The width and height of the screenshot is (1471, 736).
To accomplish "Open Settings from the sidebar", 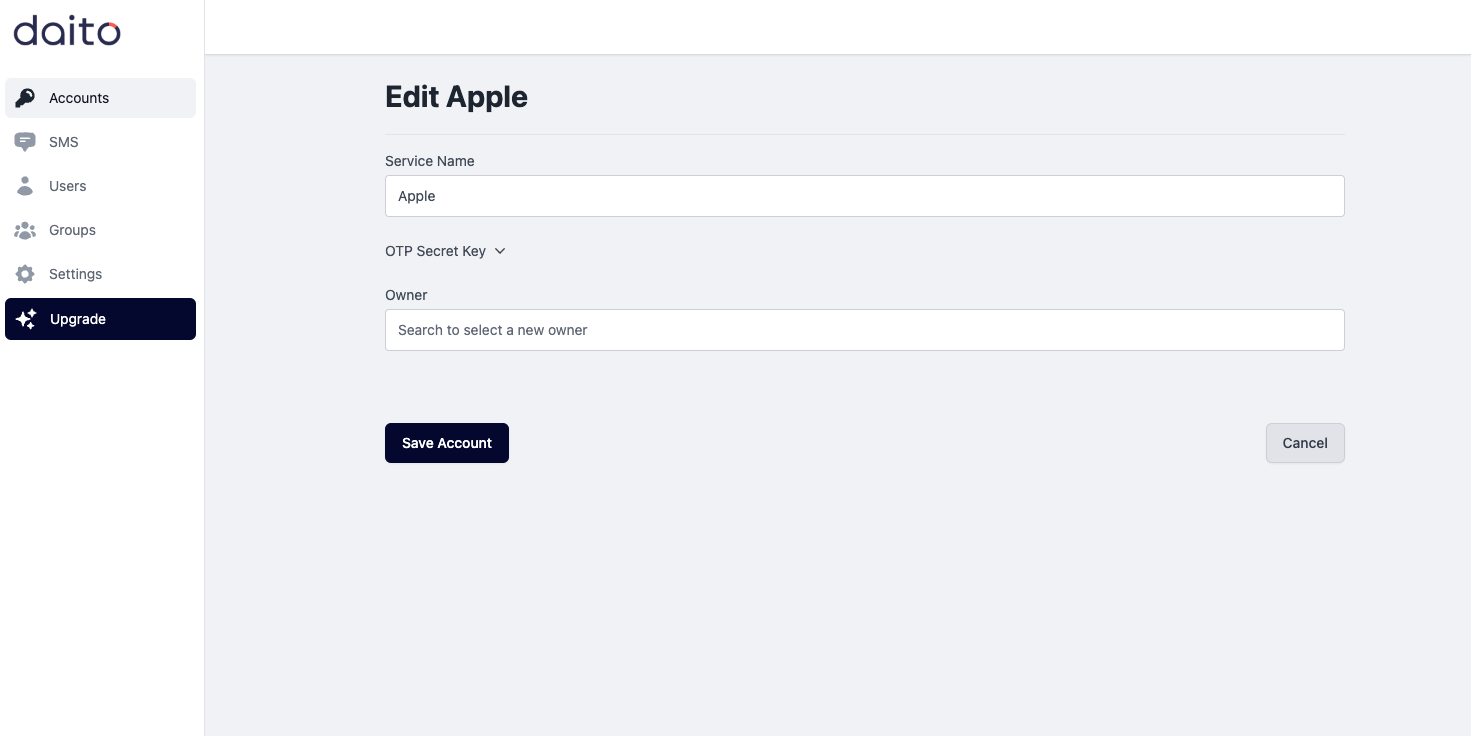I will pos(100,274).
